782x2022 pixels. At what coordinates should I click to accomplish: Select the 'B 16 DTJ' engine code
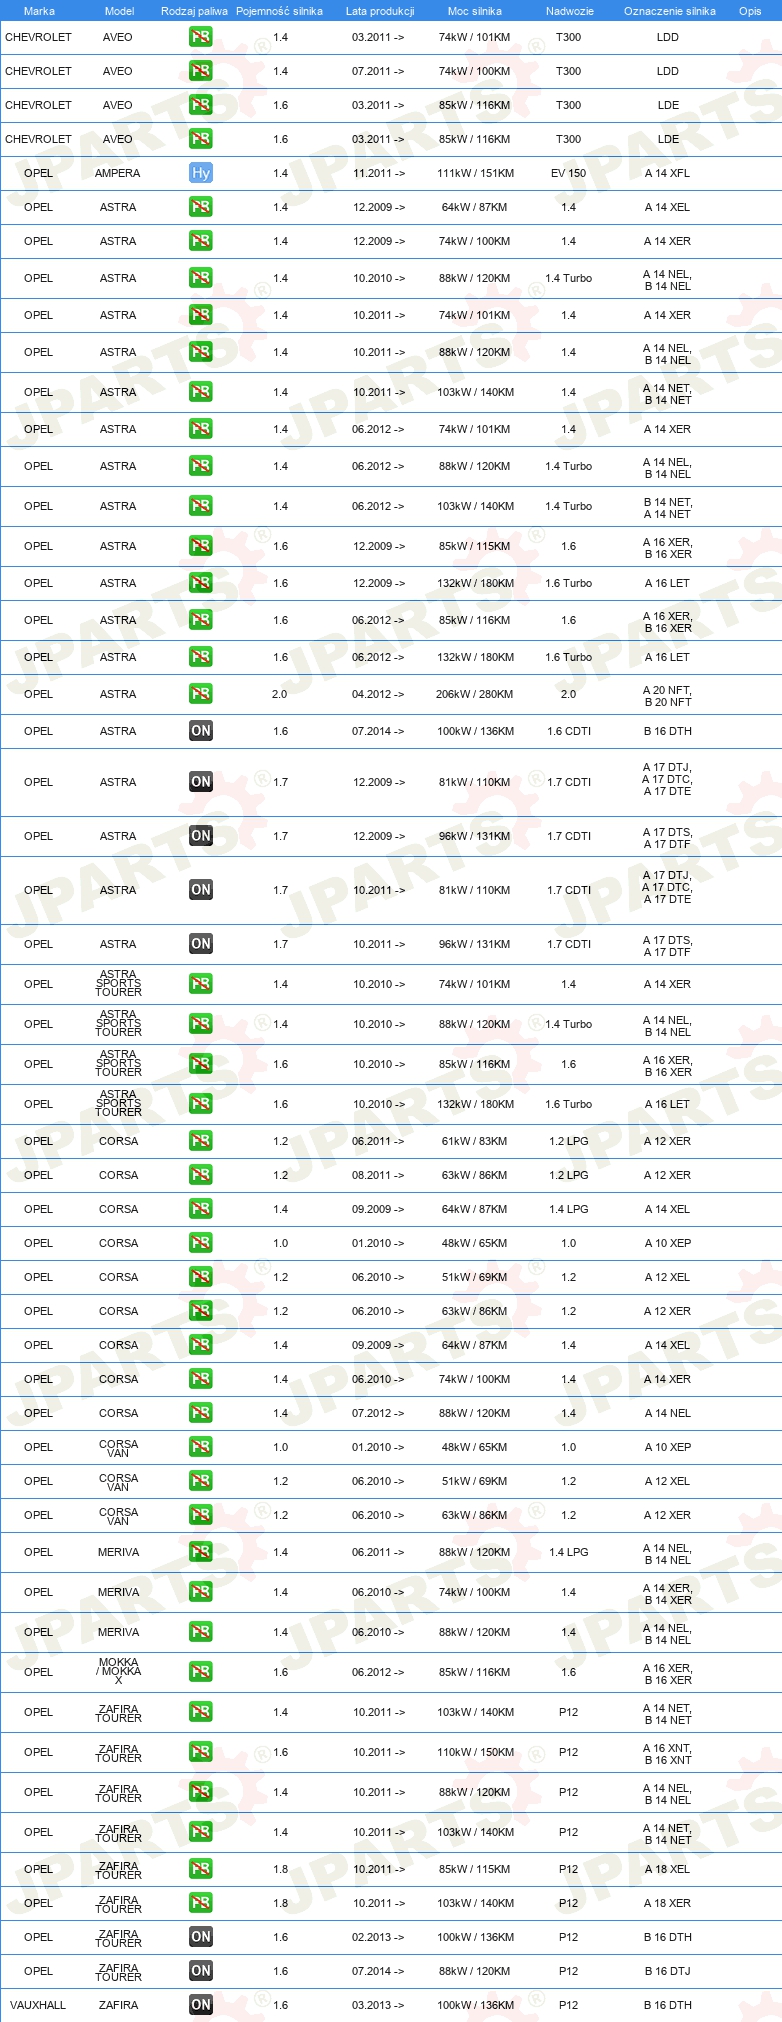tap(667, 1971)
